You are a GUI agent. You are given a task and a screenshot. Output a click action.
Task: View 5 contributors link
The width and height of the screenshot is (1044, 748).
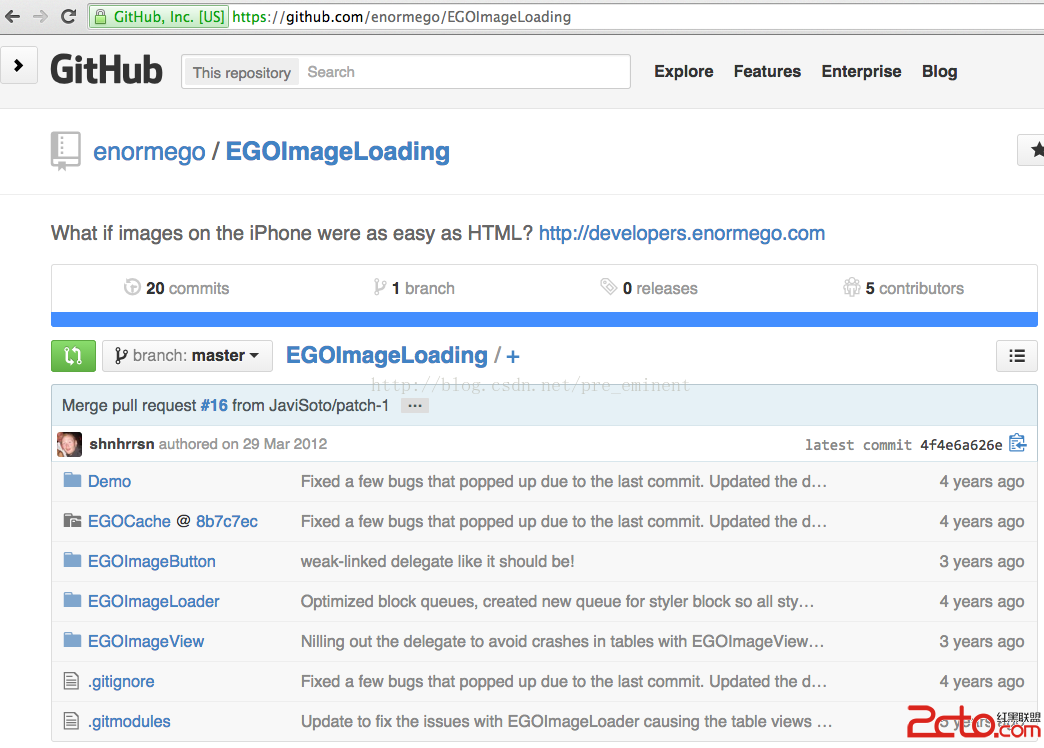tap(904, 288)
